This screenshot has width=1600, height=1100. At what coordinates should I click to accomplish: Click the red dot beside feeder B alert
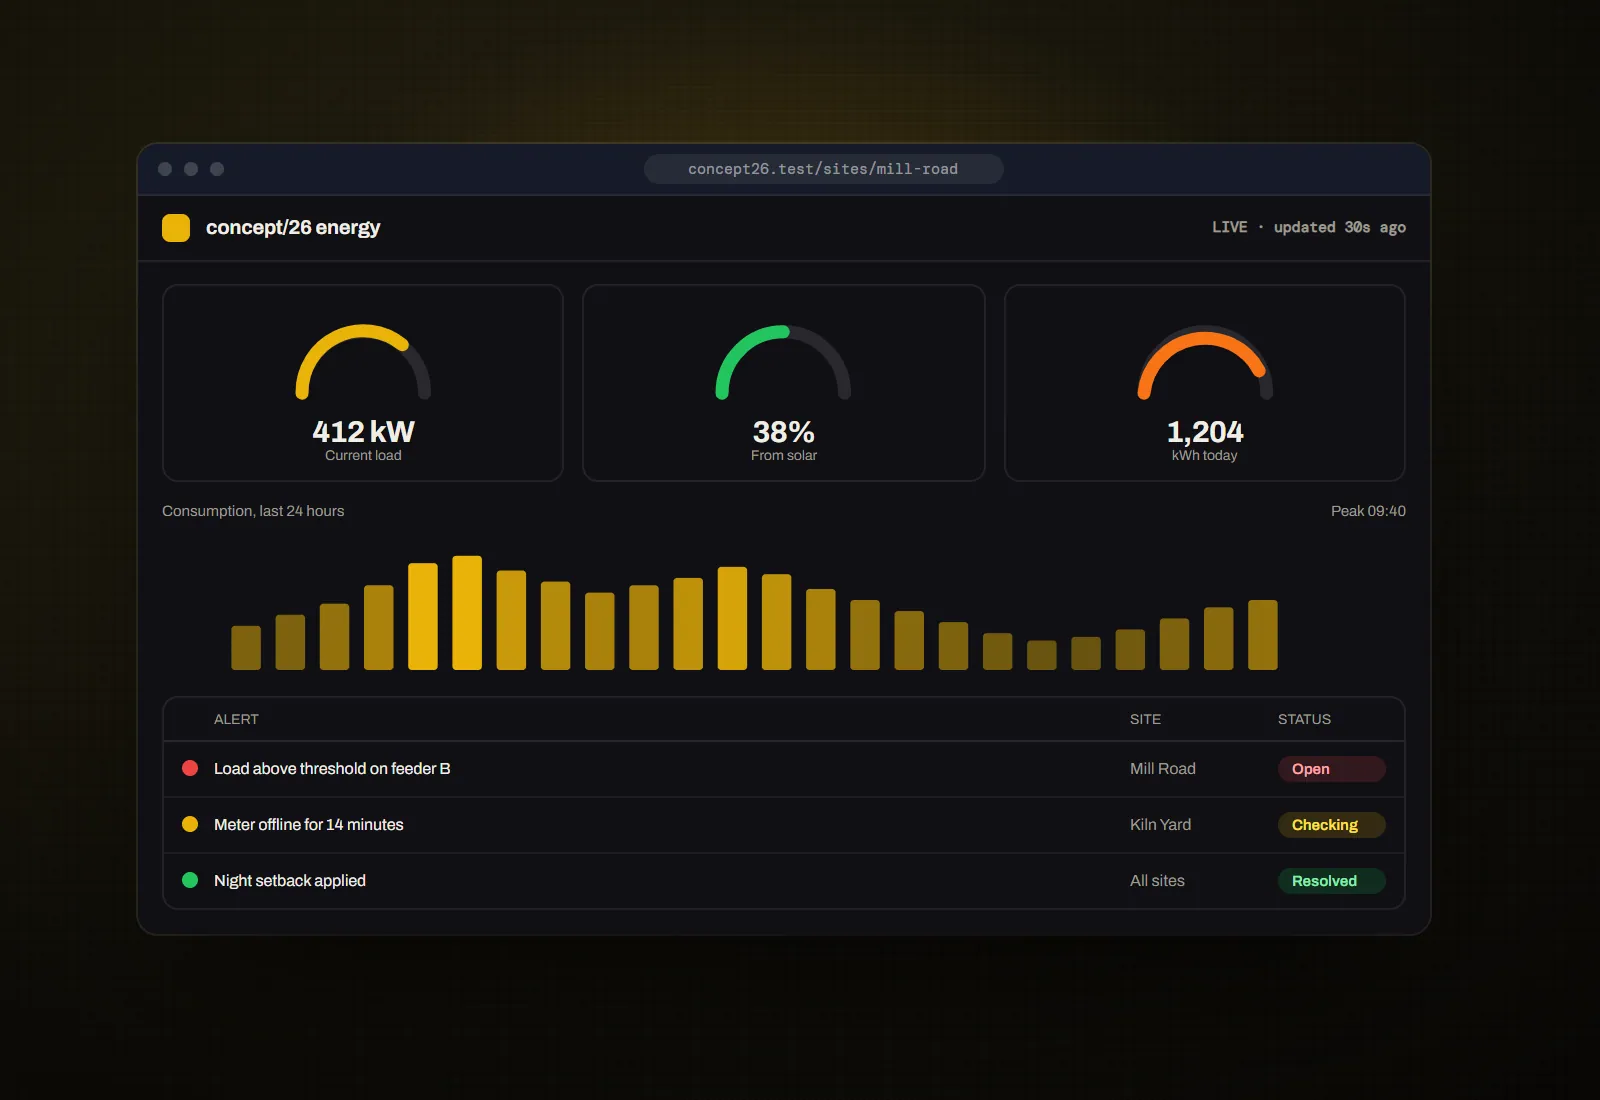click(x=190, y=768)
